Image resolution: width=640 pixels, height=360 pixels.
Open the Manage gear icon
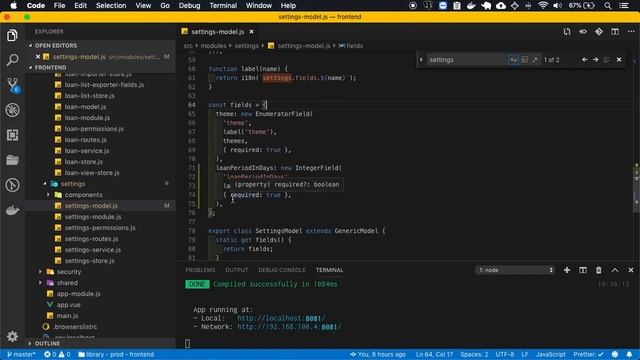click(x=12, y=336)
